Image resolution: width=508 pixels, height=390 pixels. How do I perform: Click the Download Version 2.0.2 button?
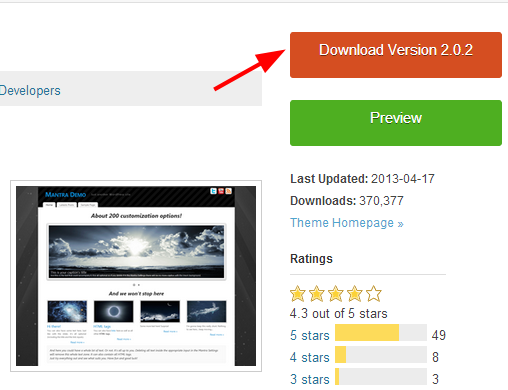pos(396,55)
